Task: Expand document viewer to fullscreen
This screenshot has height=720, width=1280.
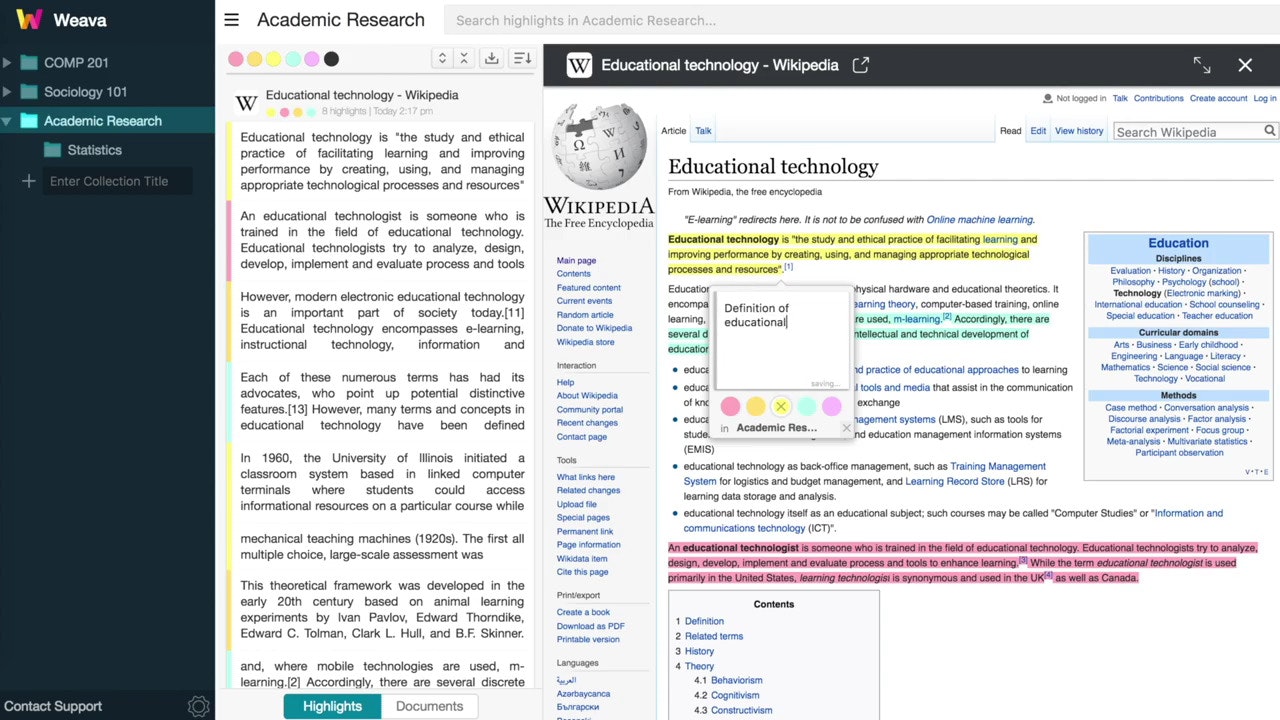Action: 1202,65
